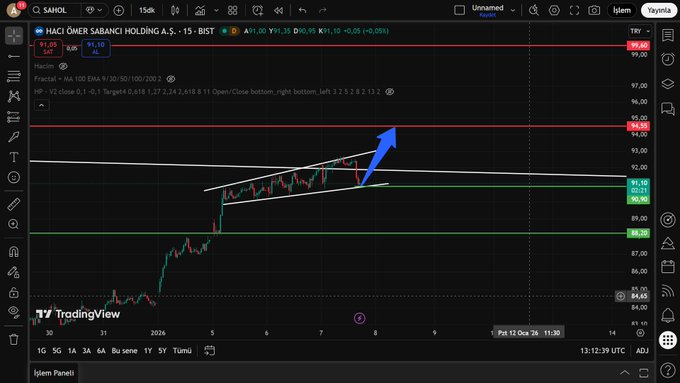This screenshot has height=383, width=680.
Task: Toggle visibility of HP V2 indicator
Action: [x=390, y=92]
